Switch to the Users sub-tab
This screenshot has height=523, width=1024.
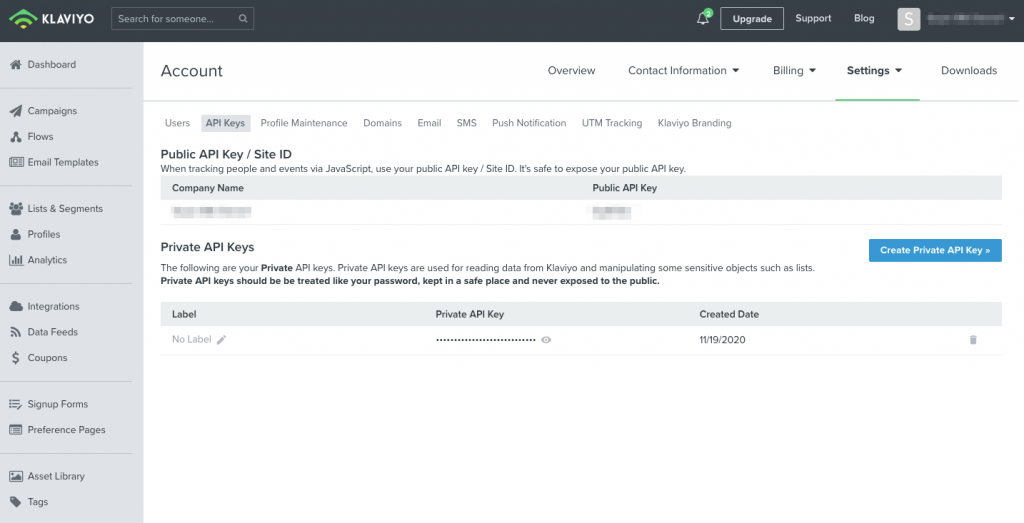coord(177,123)
